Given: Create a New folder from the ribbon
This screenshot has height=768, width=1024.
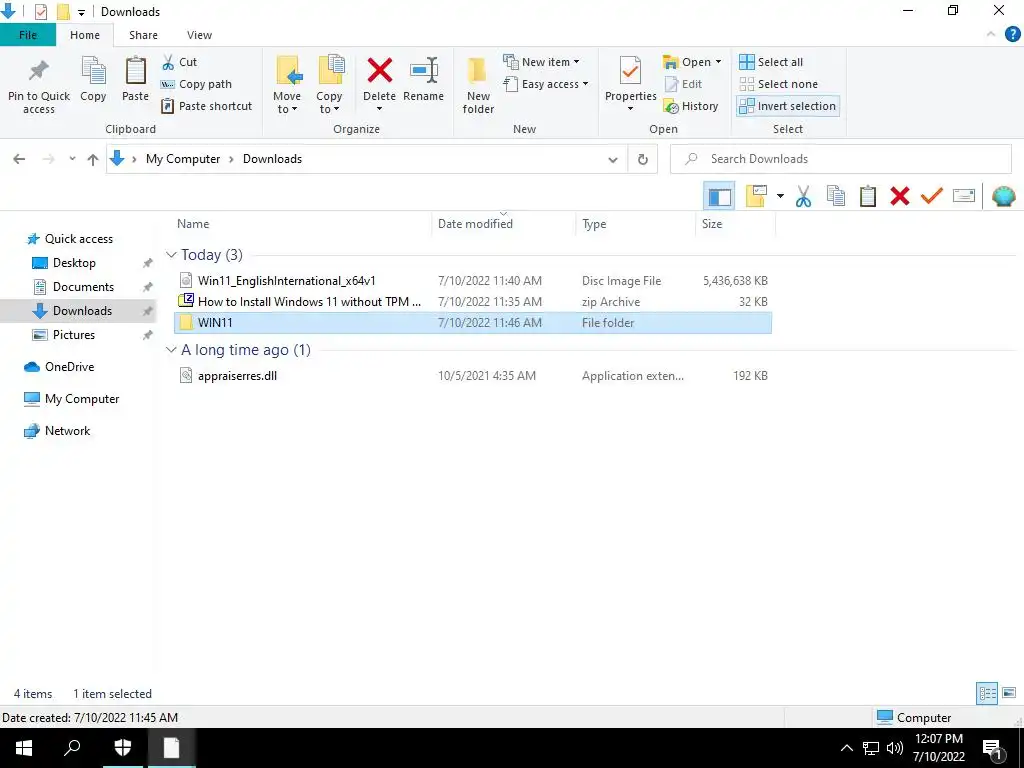Looking at the screenshot, I should 478,86.
